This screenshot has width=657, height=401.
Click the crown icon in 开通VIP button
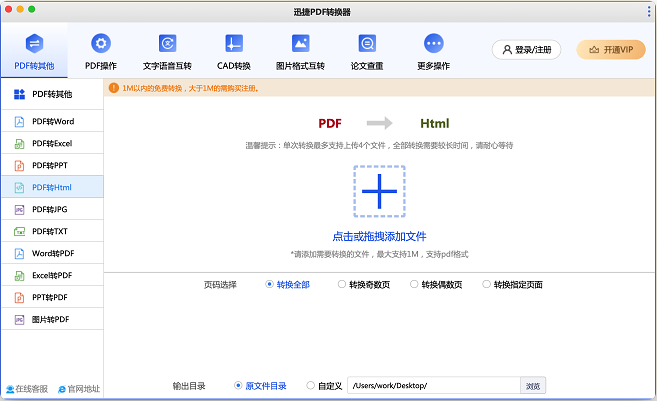(594, 50)
